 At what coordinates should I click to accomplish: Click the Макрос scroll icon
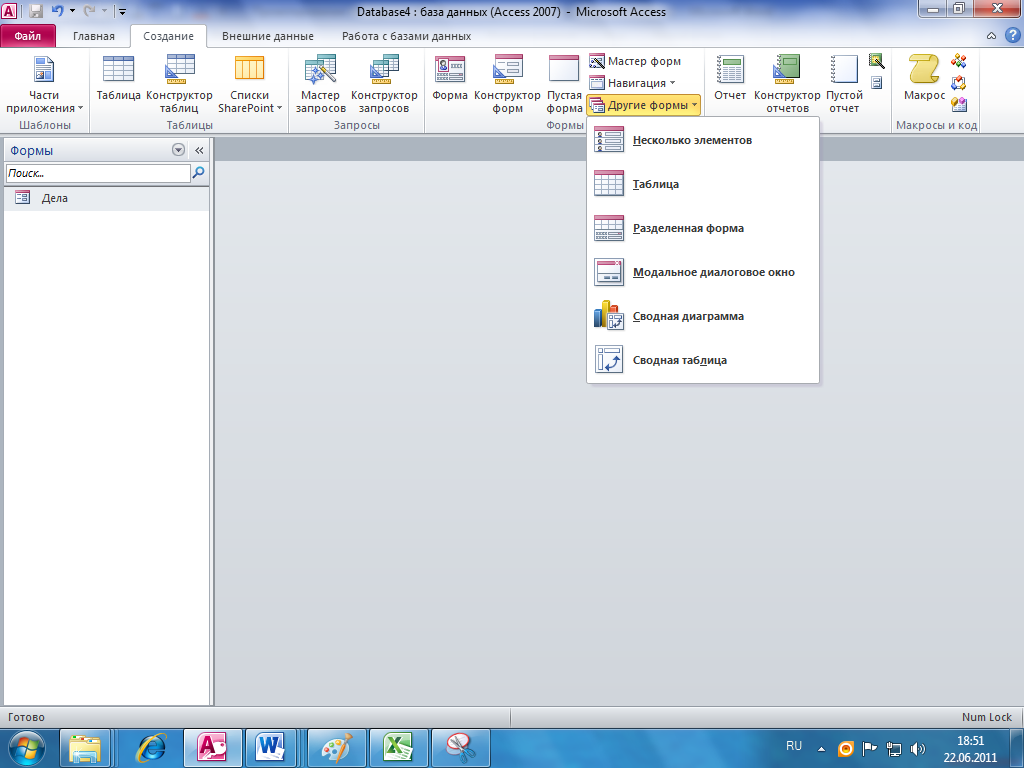click(x=924, y=69)
